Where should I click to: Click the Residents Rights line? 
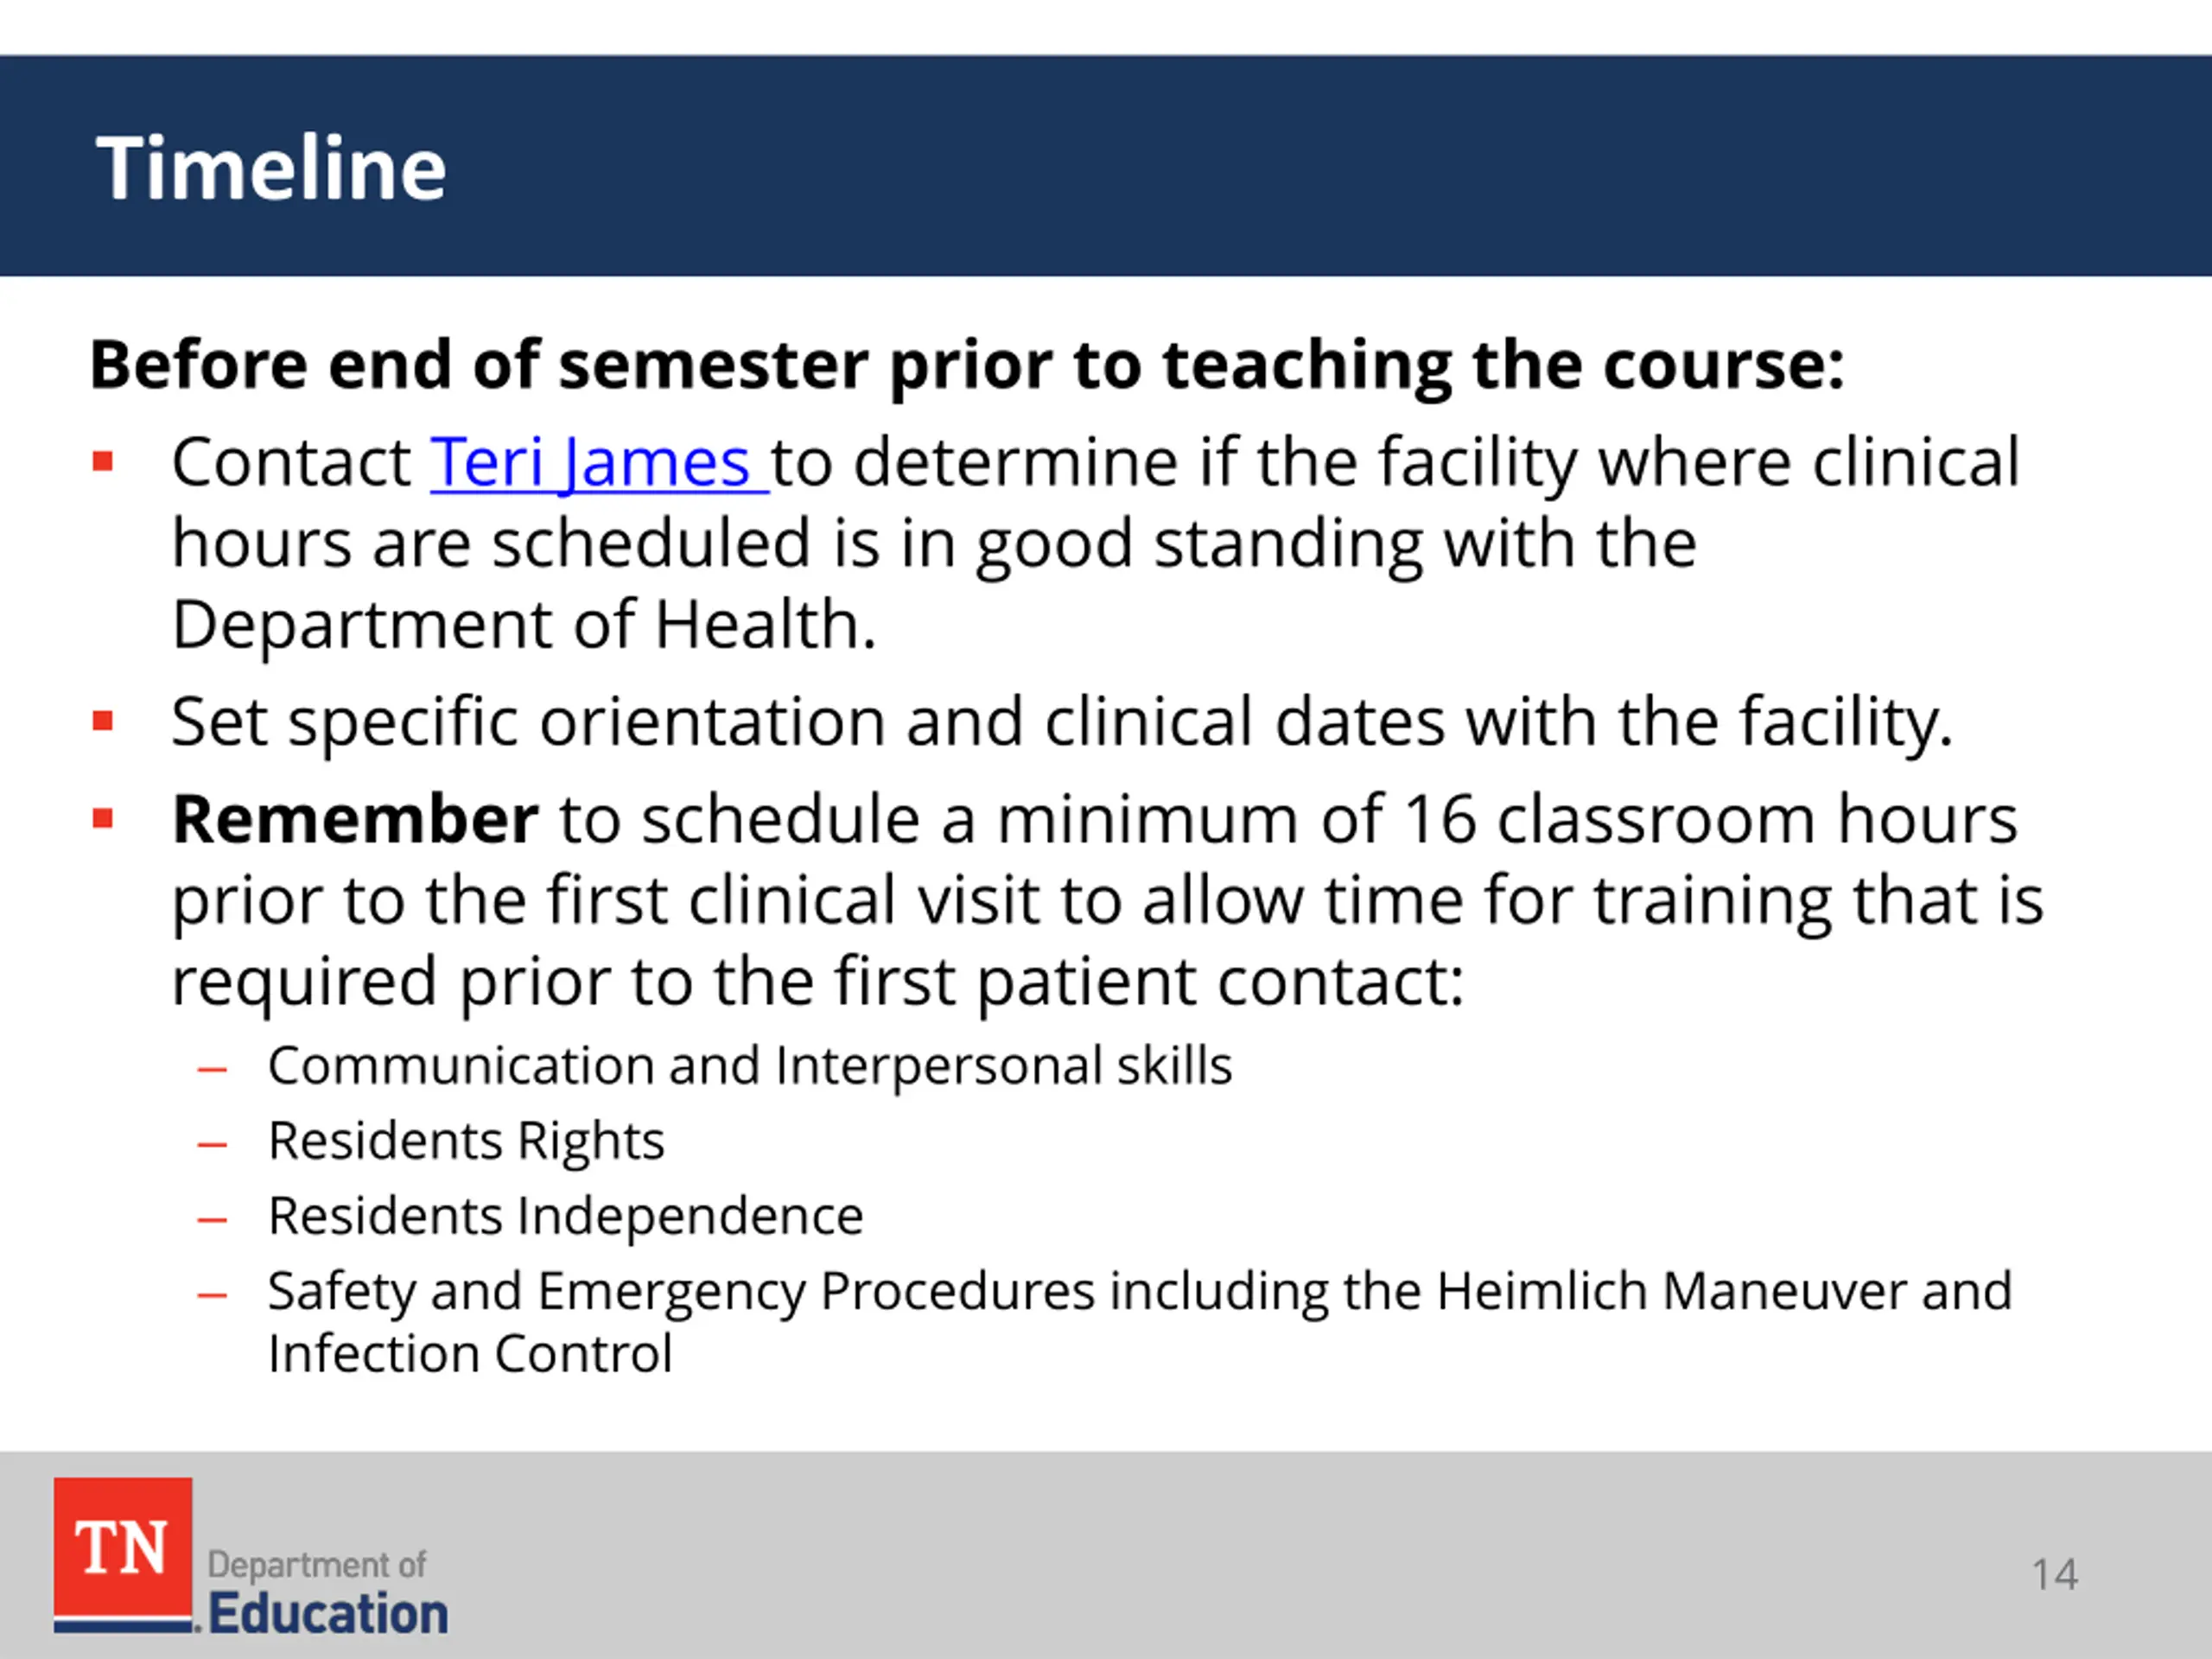pos(466,1141)
